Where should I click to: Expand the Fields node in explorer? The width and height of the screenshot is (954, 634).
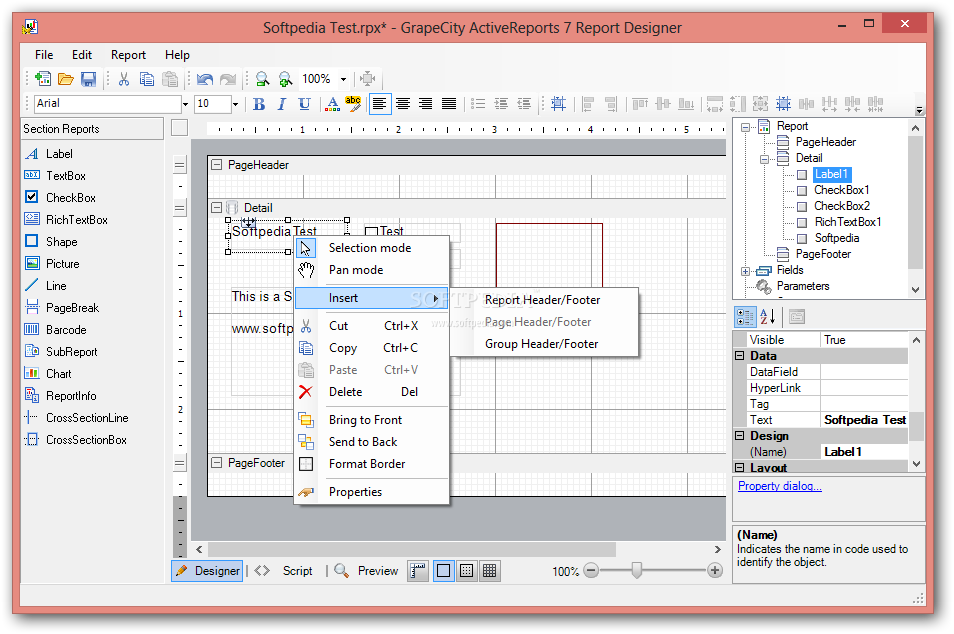(x=745, y=271)
